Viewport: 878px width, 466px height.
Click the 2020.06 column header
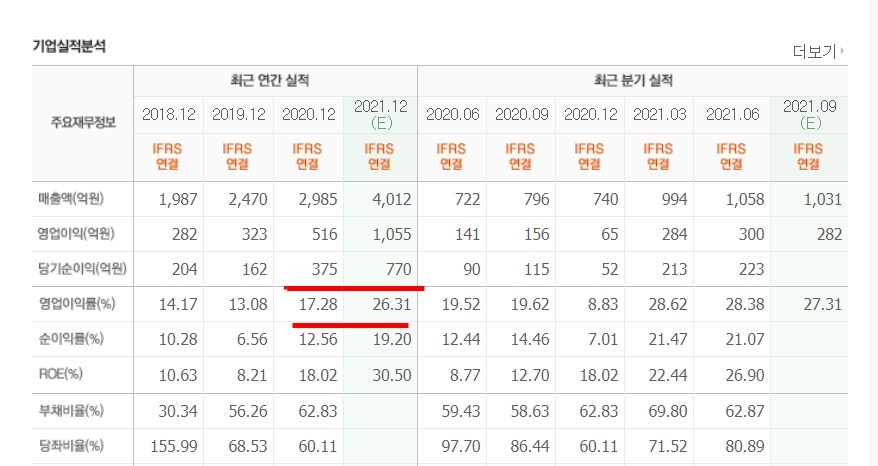pyautogui.click(x=452, y=114)
